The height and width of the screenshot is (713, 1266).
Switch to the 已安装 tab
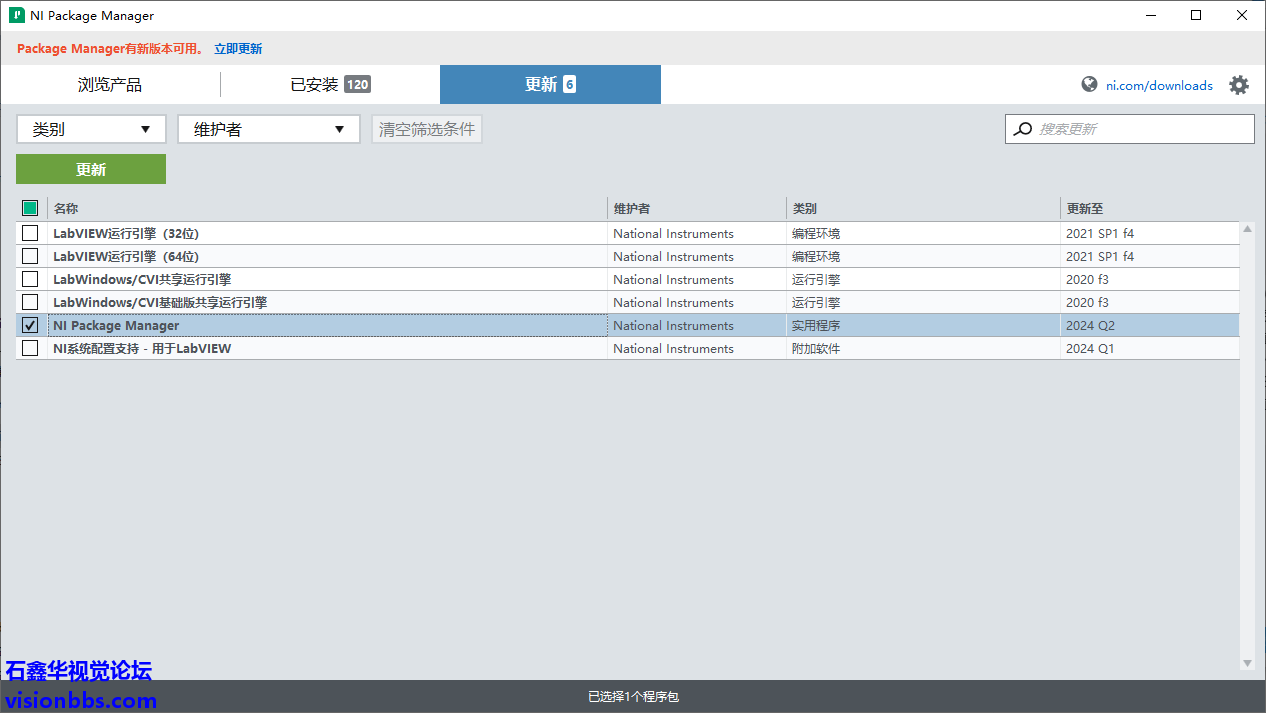click(x=330, y=85)
